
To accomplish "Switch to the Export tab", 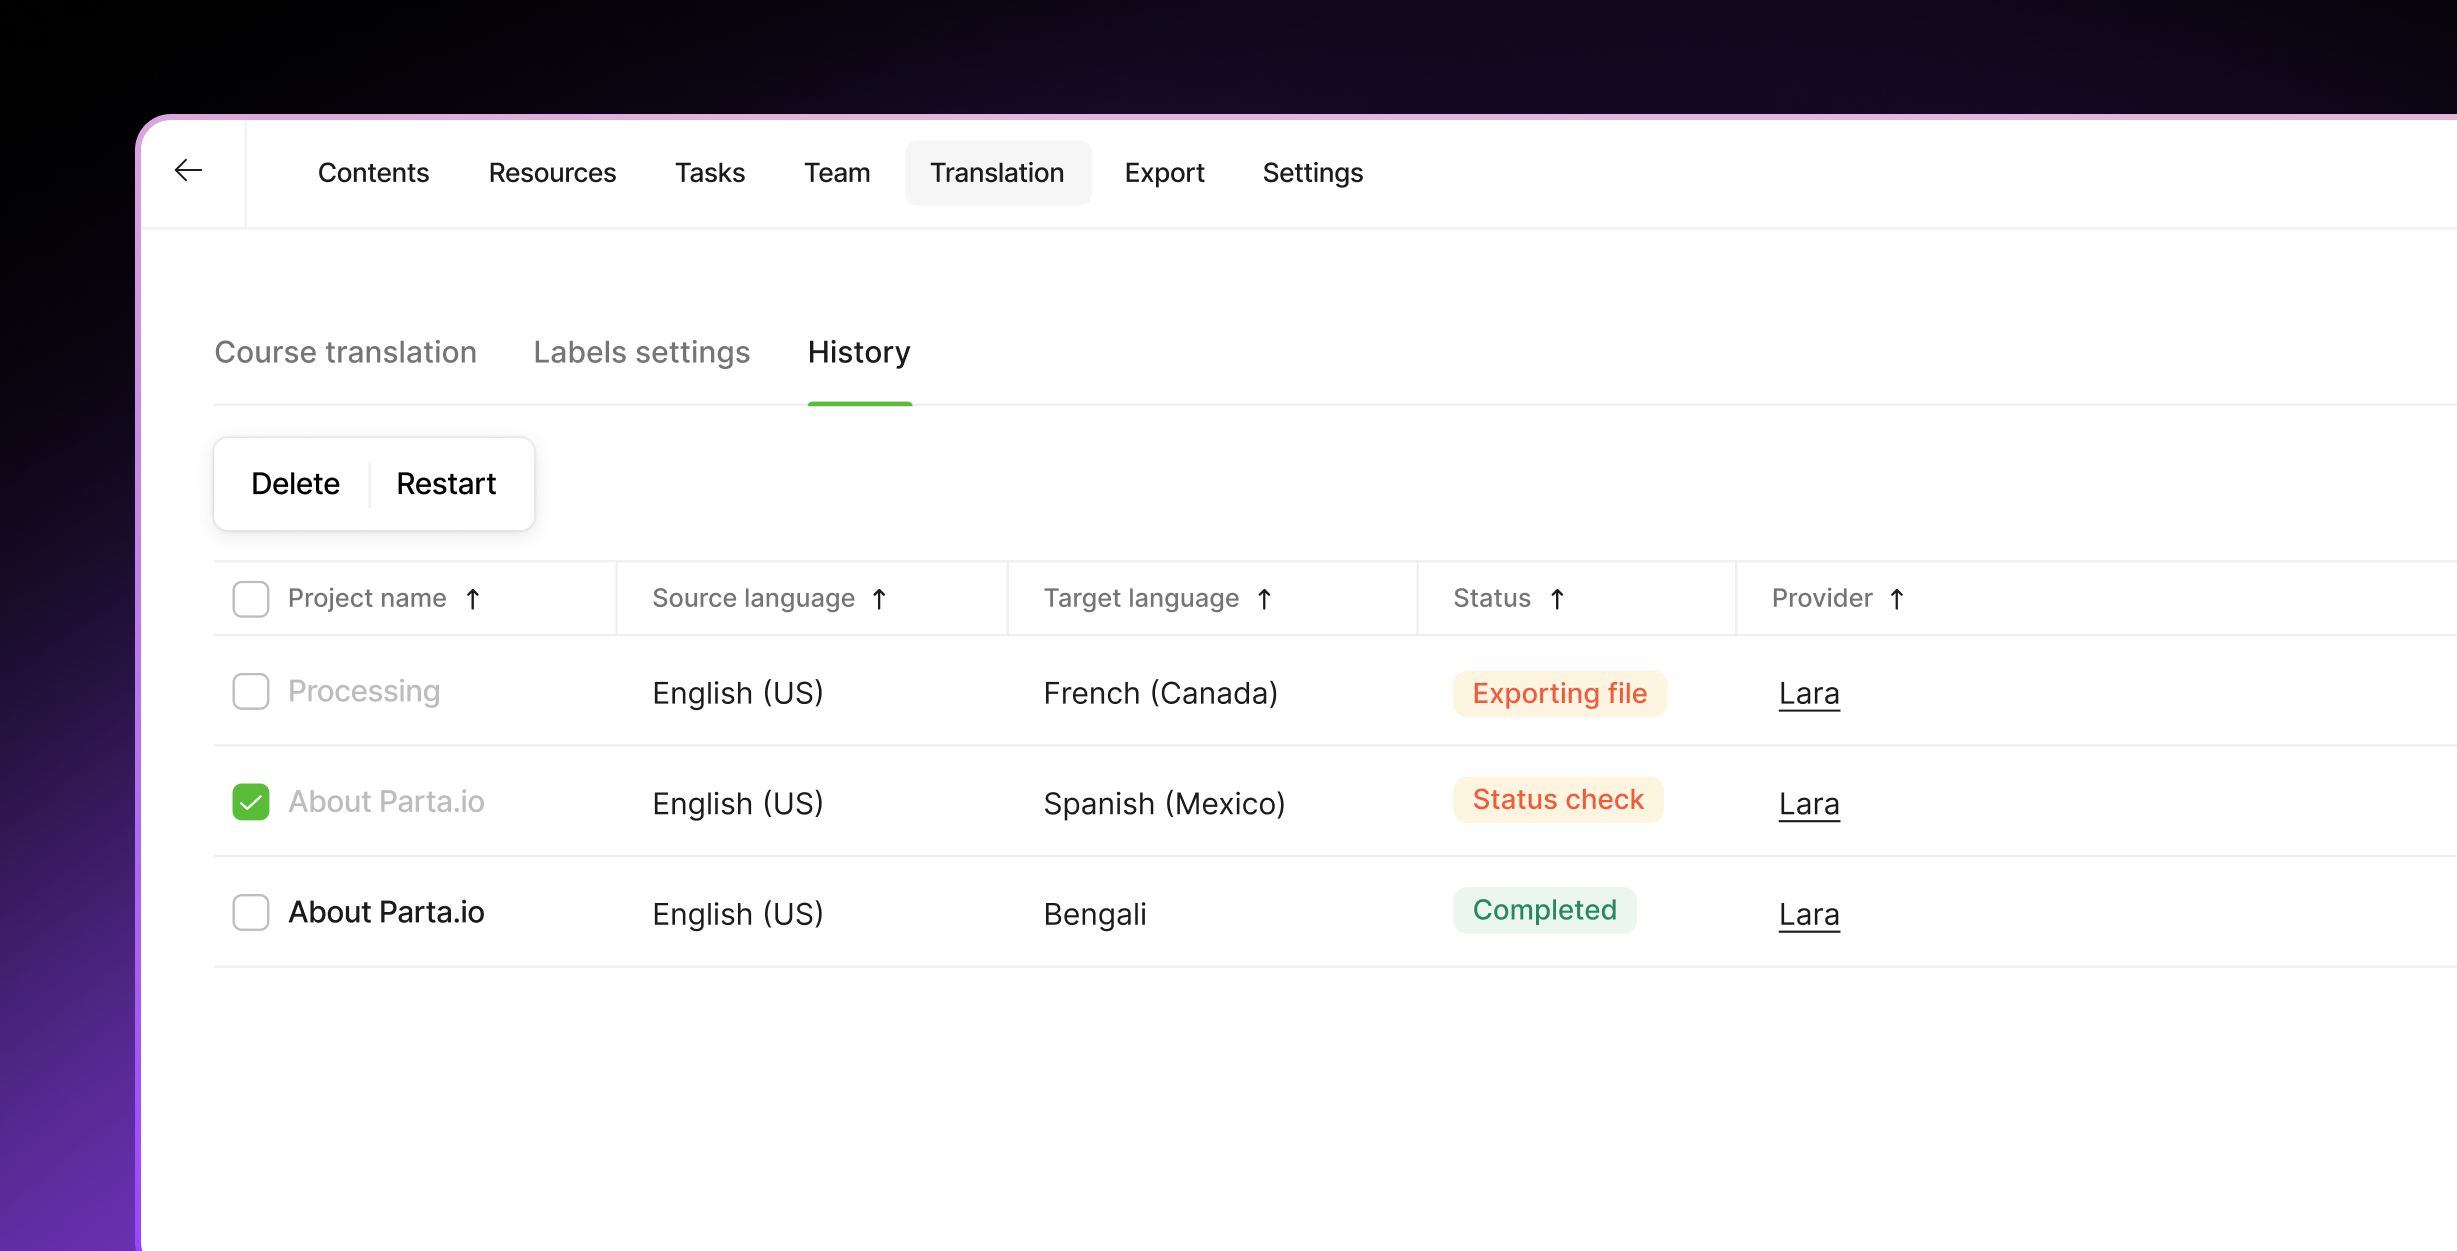I will [x=1164, y=173].
